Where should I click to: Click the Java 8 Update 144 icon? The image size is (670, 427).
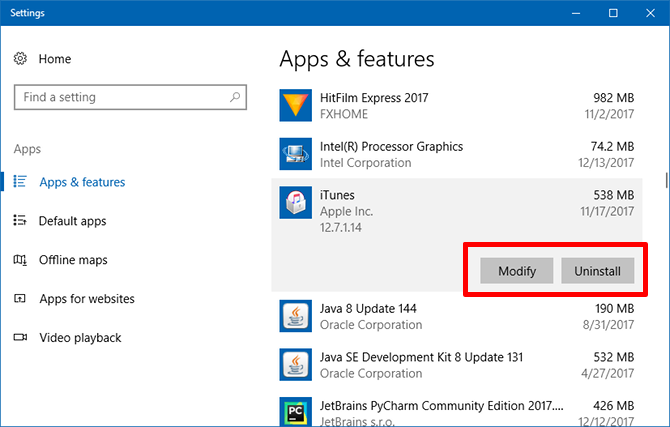(x=296, y=316)
